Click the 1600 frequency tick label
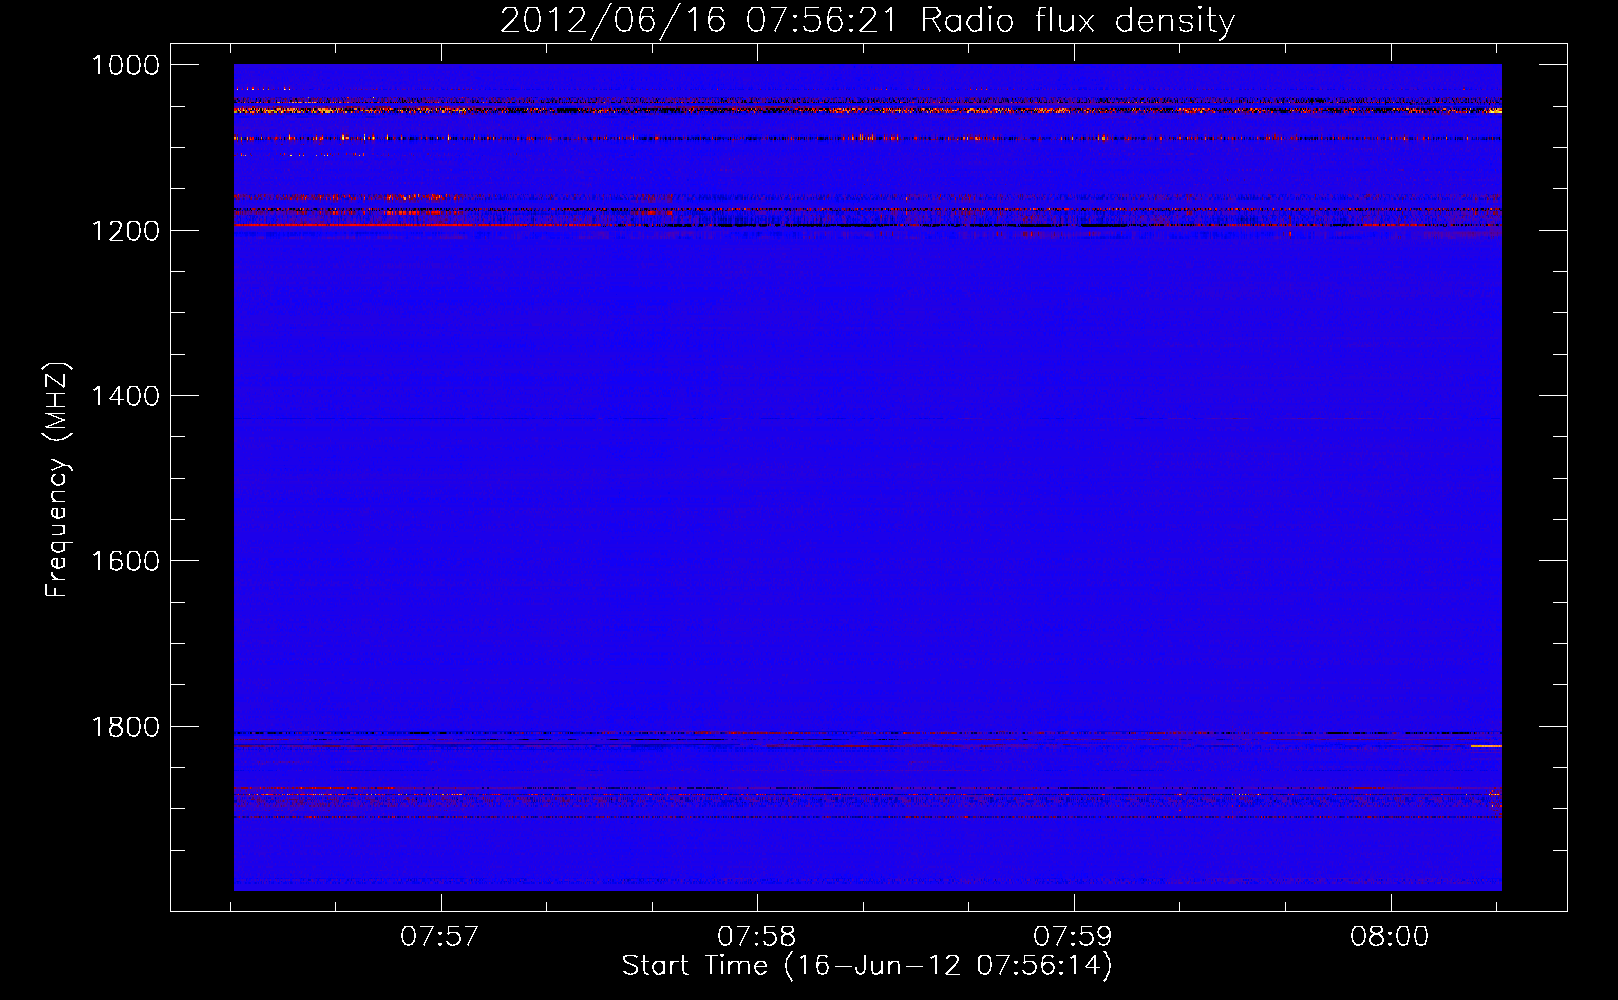The width and height of the screenshot is (1618, 1000). pos(125,561)
